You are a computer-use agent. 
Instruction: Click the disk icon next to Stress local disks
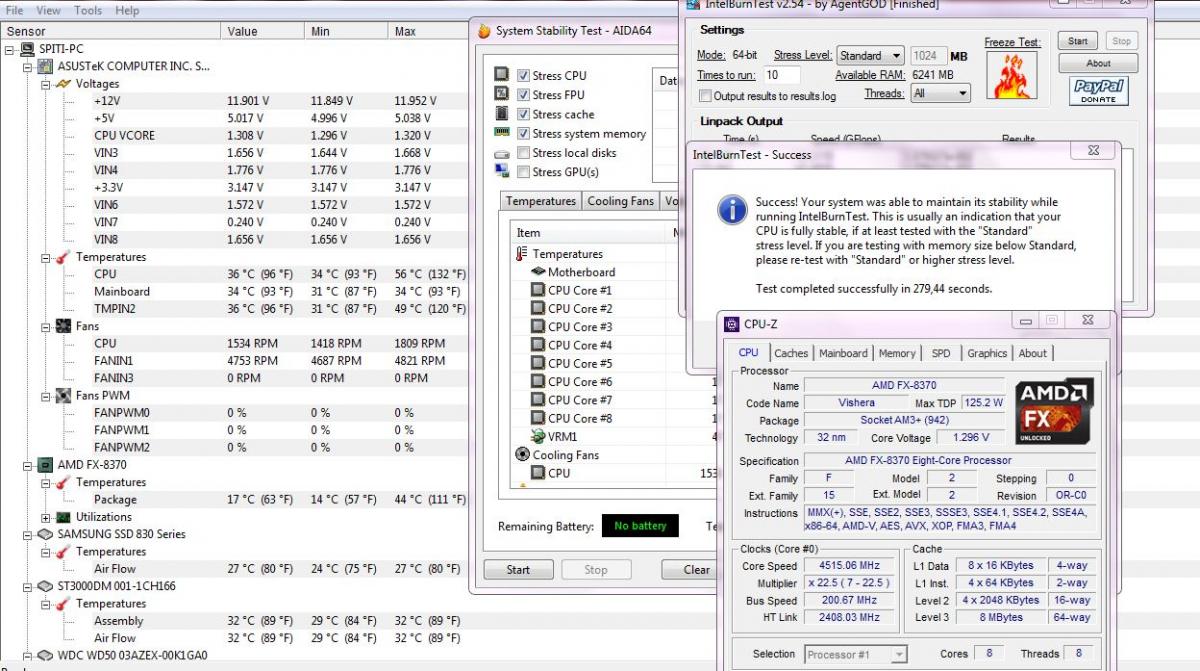(x=503, y=153)
